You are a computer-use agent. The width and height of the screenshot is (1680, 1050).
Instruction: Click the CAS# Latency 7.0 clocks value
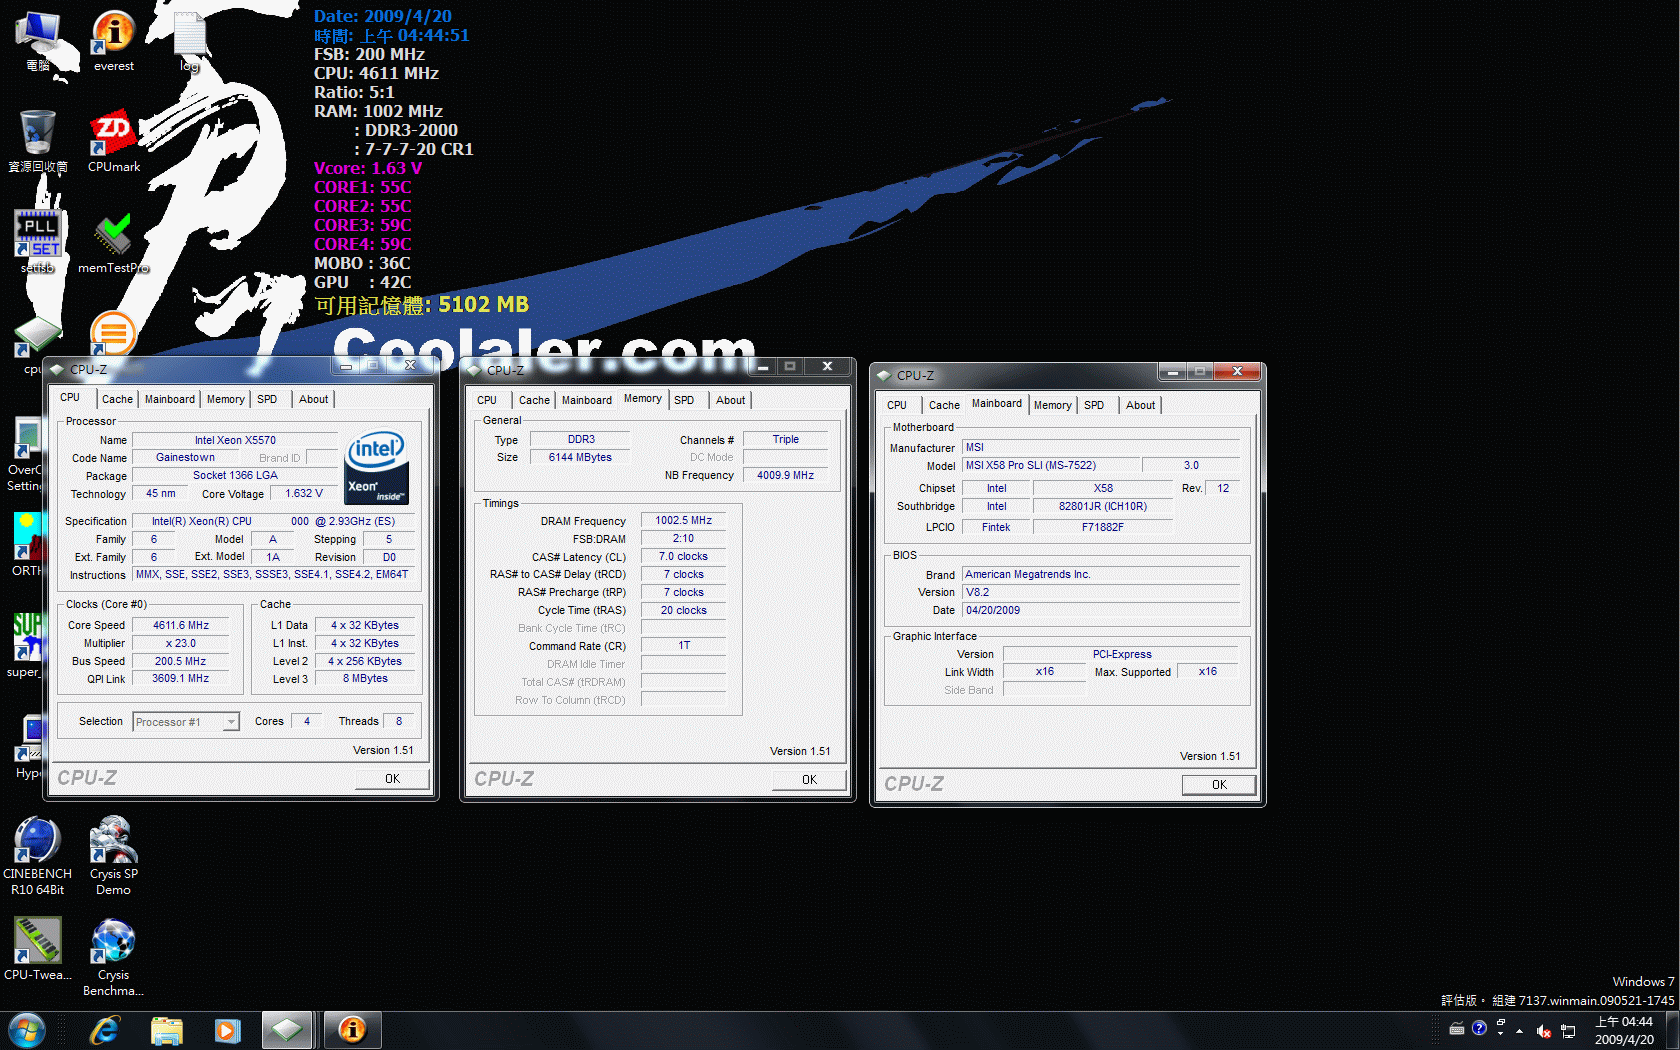coord(684,557)
